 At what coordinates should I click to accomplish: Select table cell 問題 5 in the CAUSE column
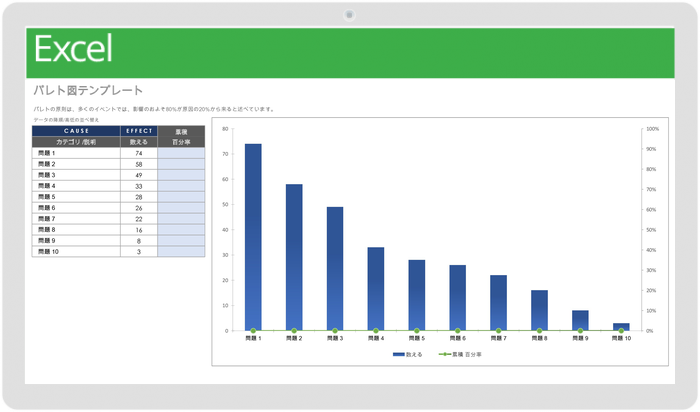pos(76,197)
